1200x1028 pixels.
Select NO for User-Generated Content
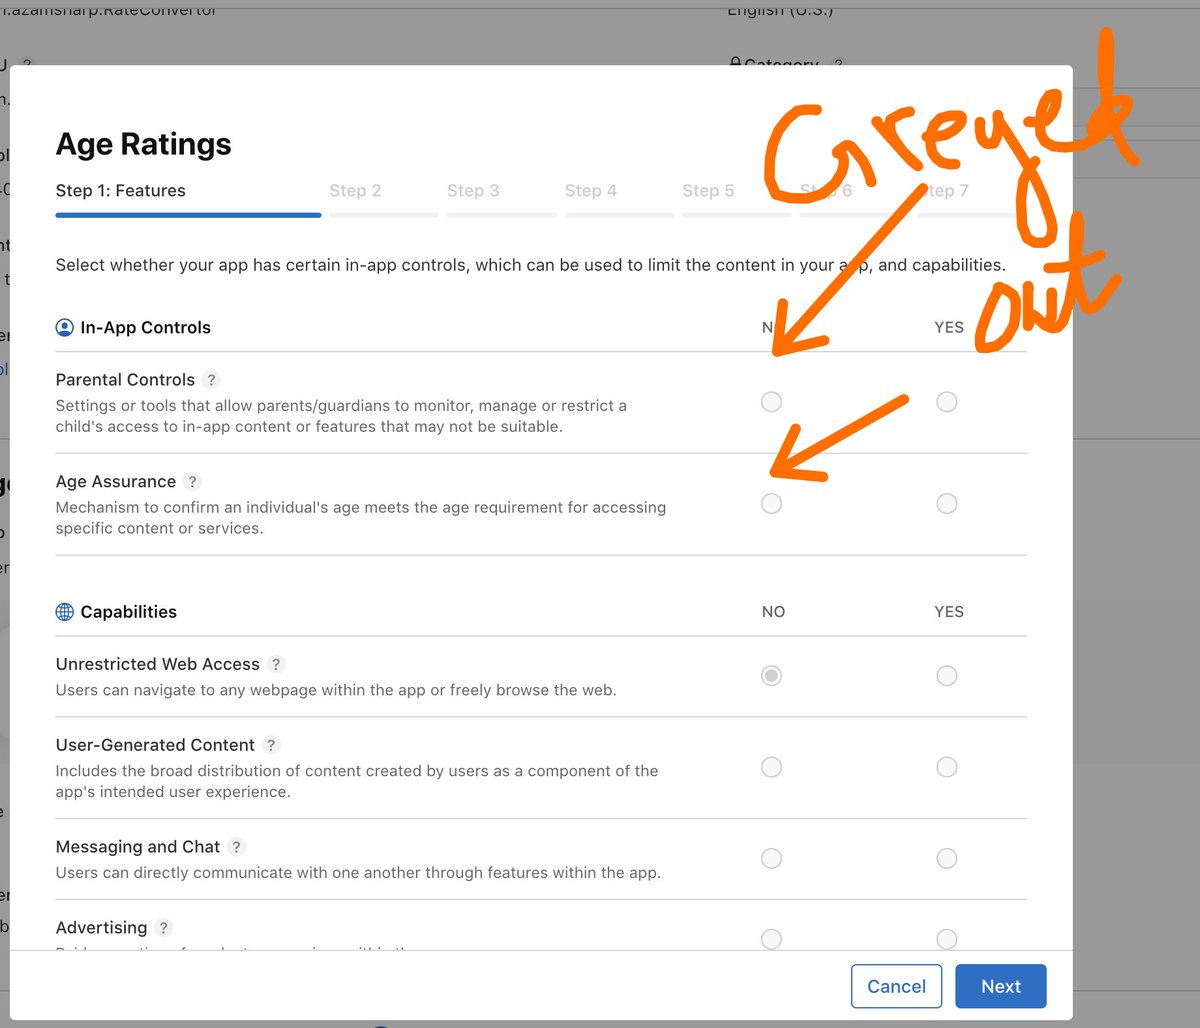click(x=771, y=767)
